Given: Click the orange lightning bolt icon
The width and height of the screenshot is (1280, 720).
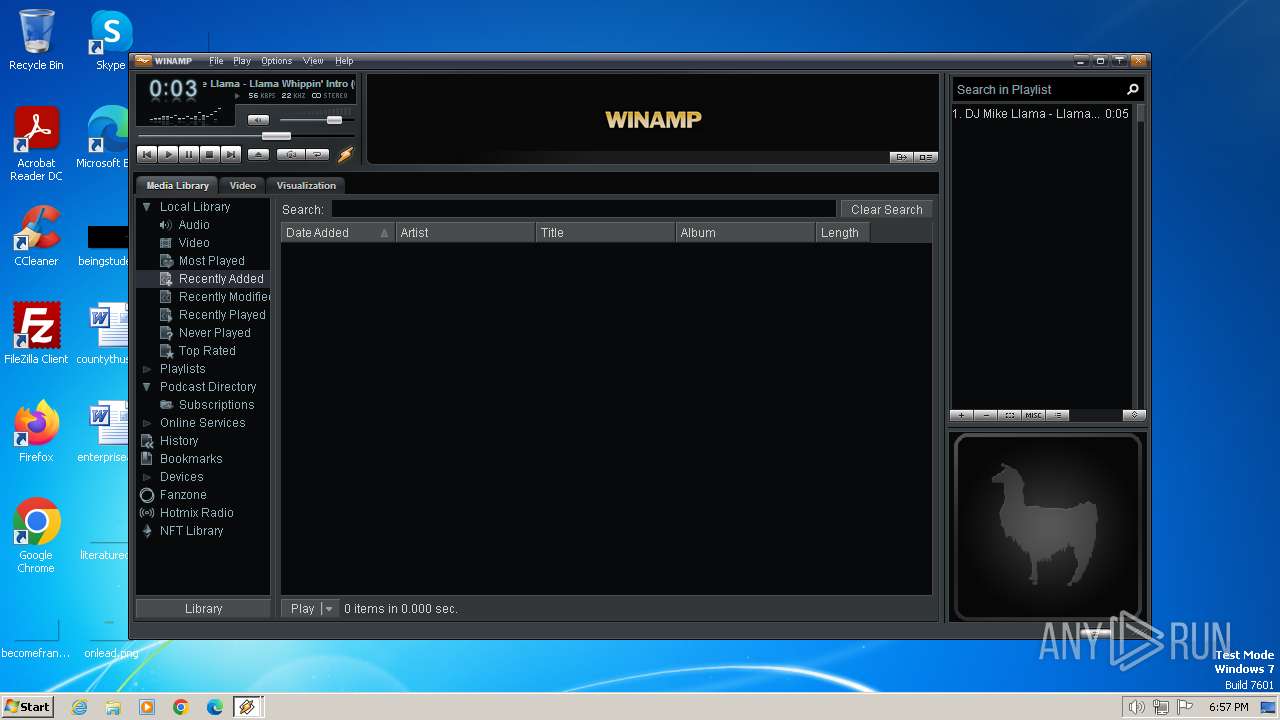Looking at the screenshot, I should click(x=345, y=154).
